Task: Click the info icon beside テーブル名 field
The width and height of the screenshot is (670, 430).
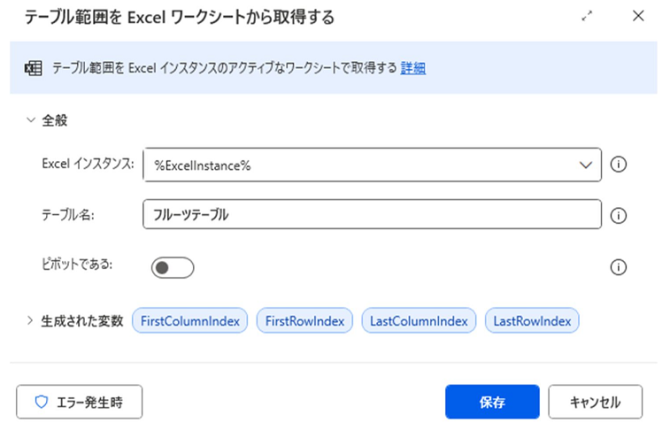Action: (x=618, y=215)
